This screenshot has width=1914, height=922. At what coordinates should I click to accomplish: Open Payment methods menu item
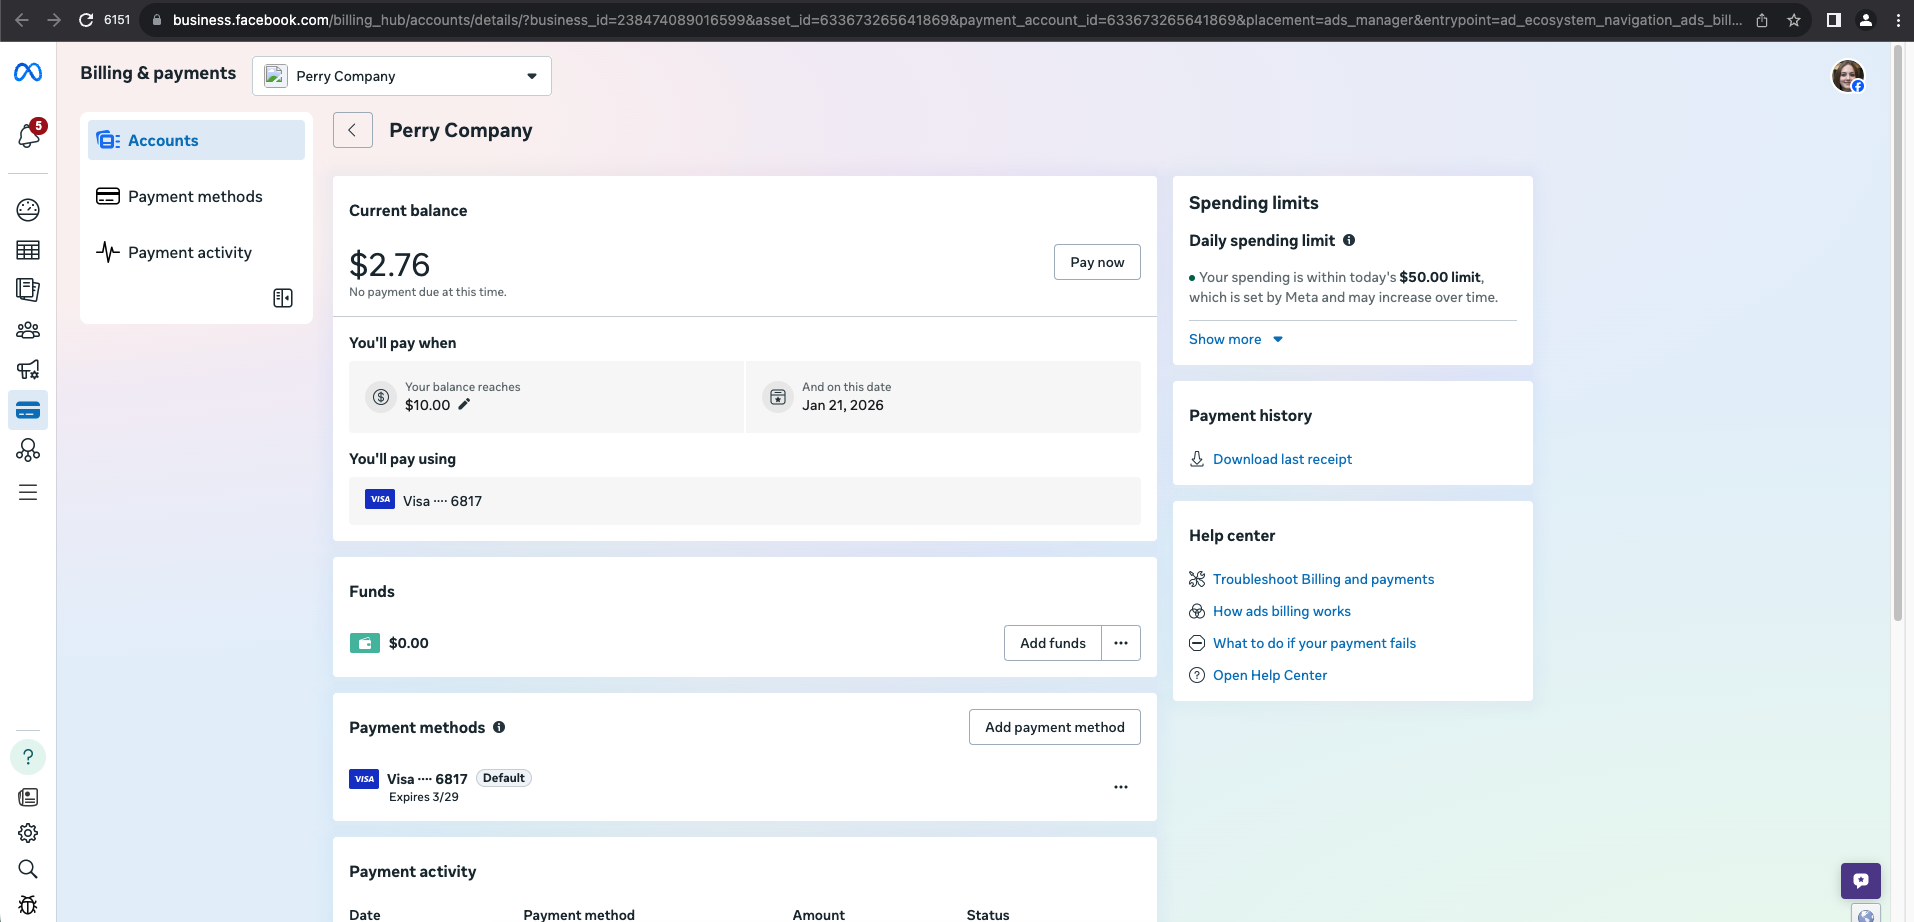tap(196, 196)
